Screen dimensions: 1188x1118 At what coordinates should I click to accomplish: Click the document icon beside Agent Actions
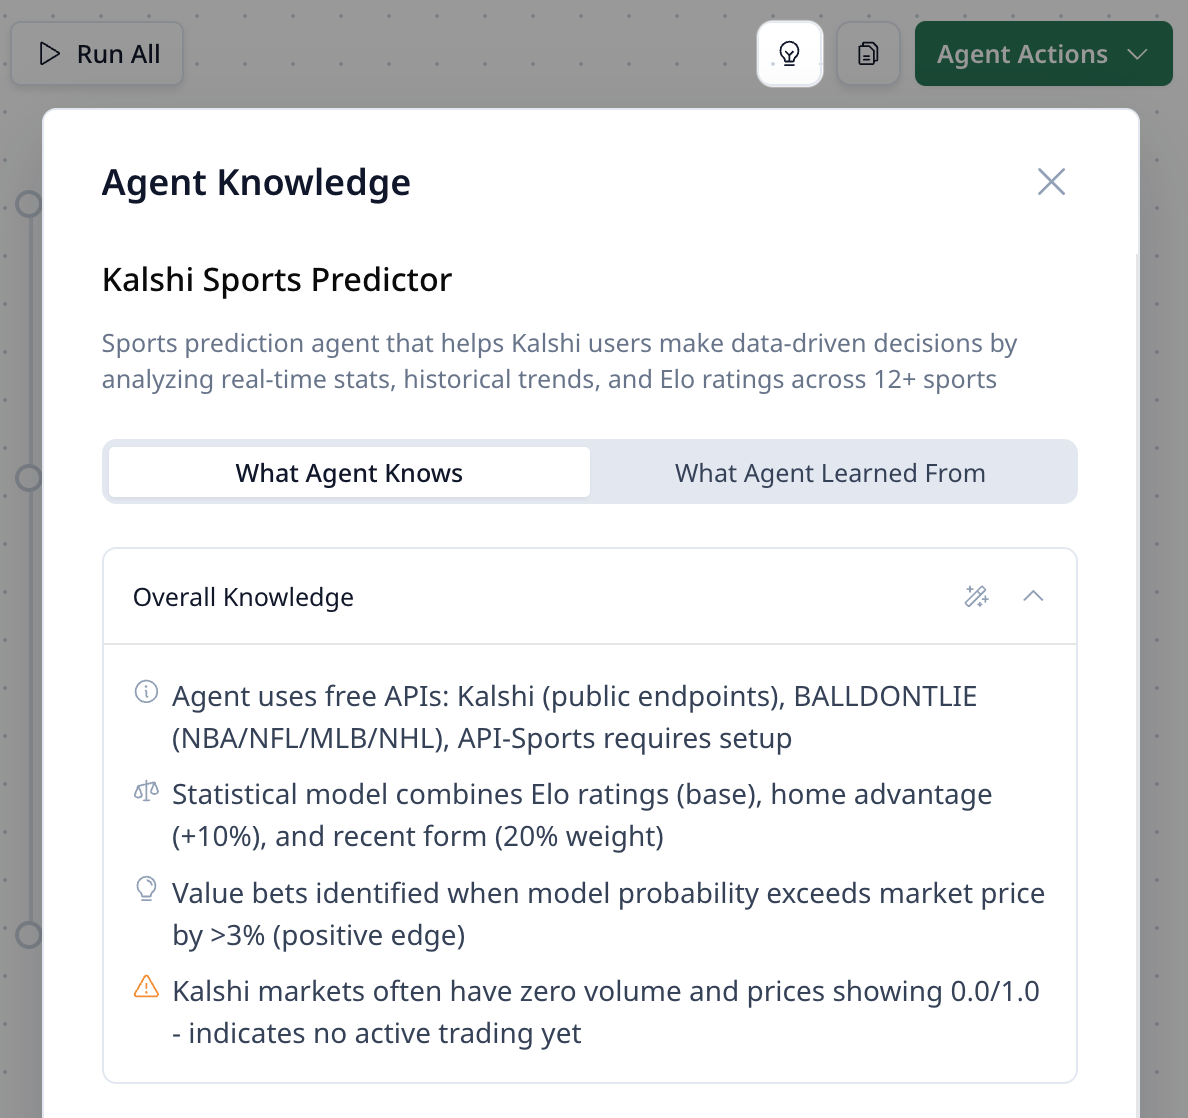(868, 54)
